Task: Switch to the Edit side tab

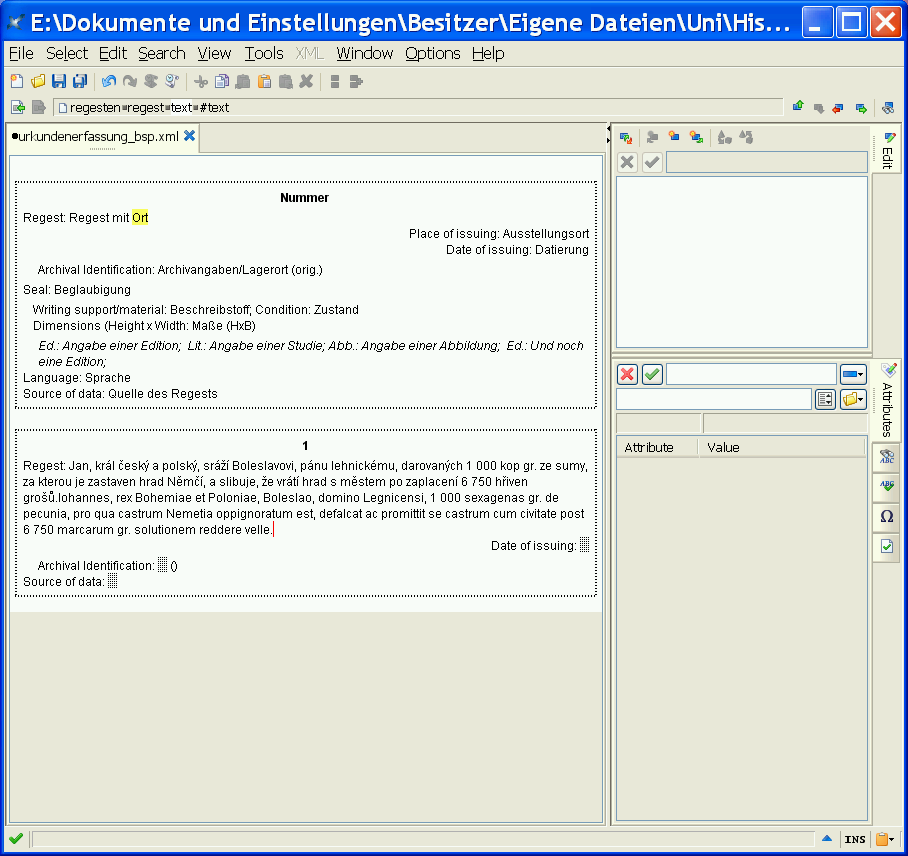Action: pyautogui.click(x=887, y=151)
